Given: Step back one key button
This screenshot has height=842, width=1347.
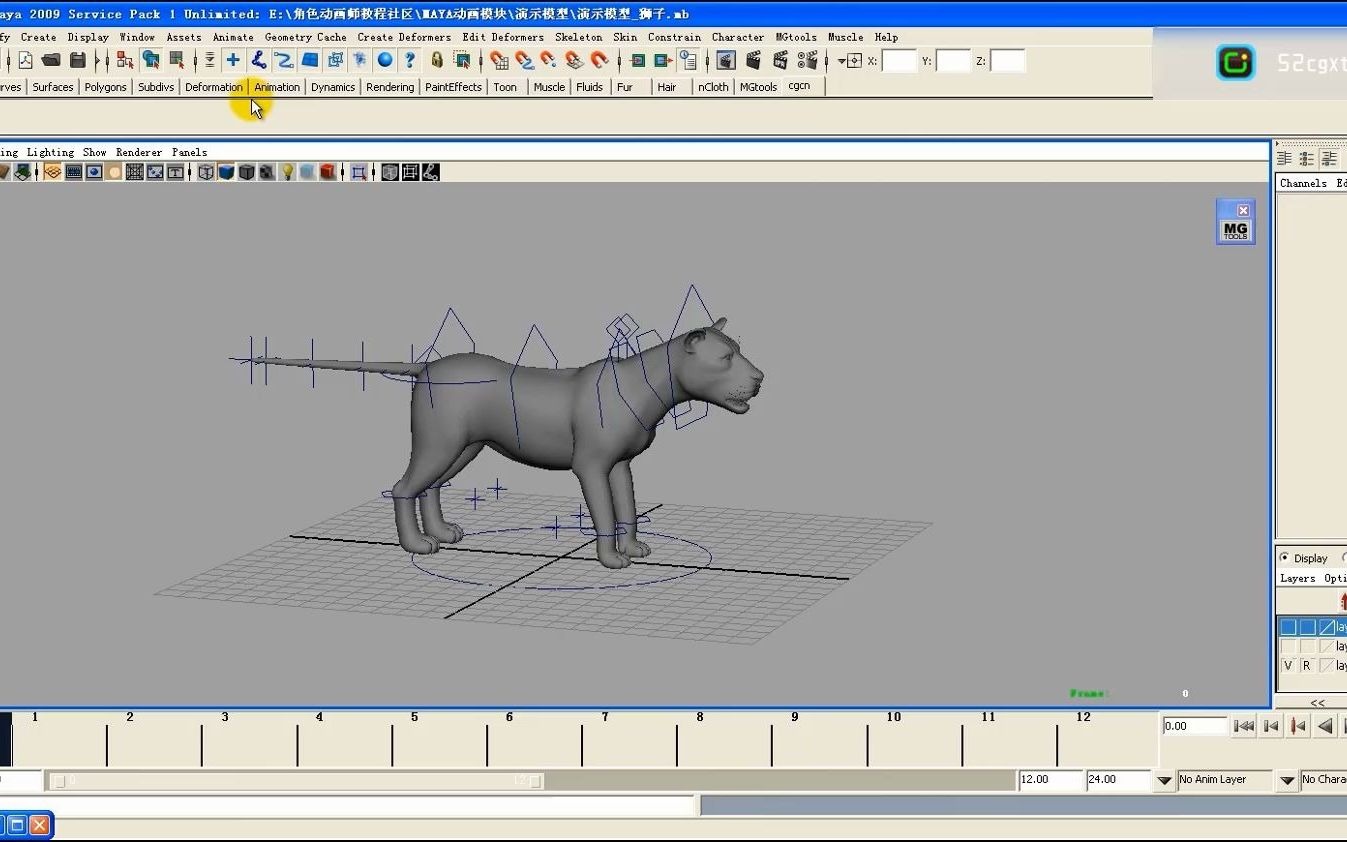Looking at the screenshot, I should (1298, 726).
